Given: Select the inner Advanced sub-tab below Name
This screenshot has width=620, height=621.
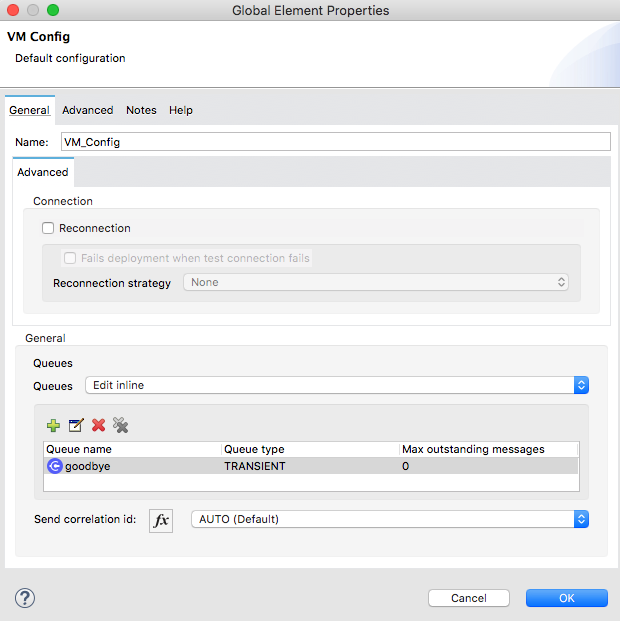Looking at the screenshot, I should tap(43, 172).
